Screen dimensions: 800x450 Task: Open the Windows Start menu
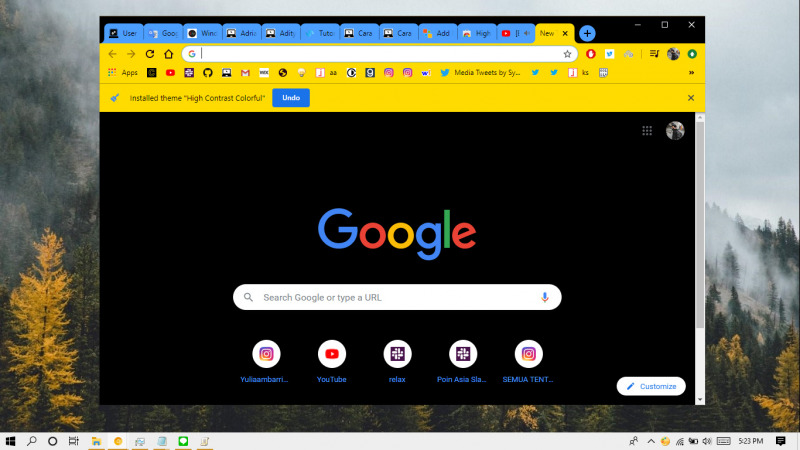click(x=10, y=441)
